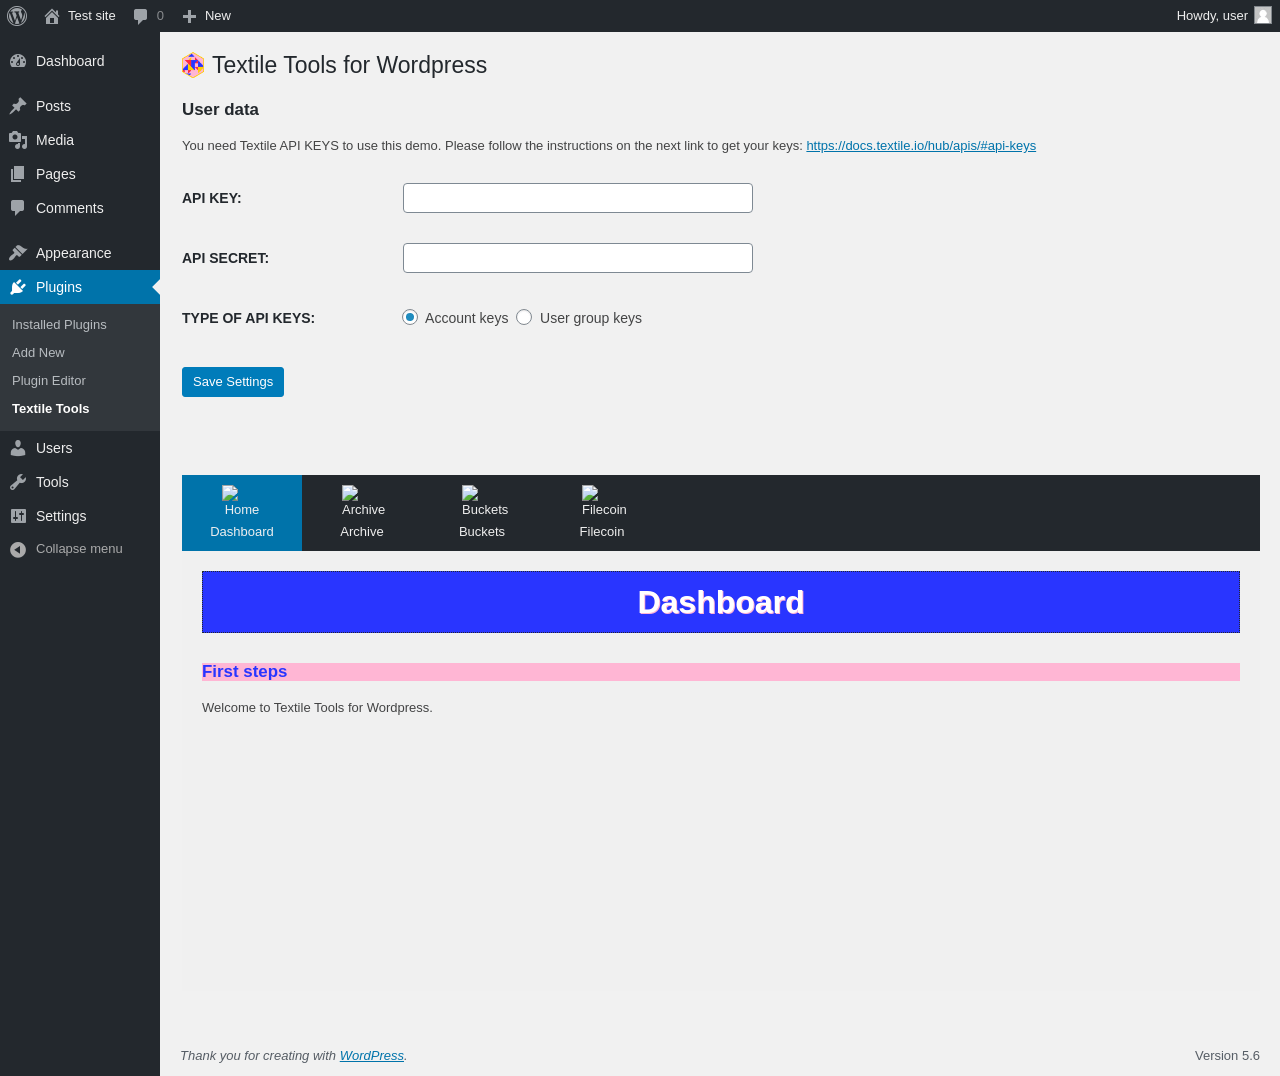Click the Welcome to Textile Tools text
The image size is (1280, 1076).
coord(317,708)
